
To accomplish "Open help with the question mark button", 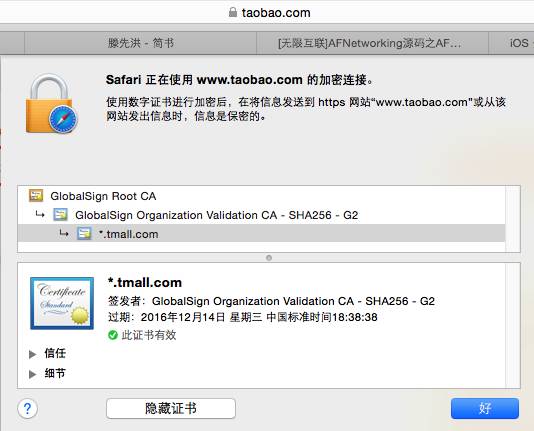I will 28,408.
